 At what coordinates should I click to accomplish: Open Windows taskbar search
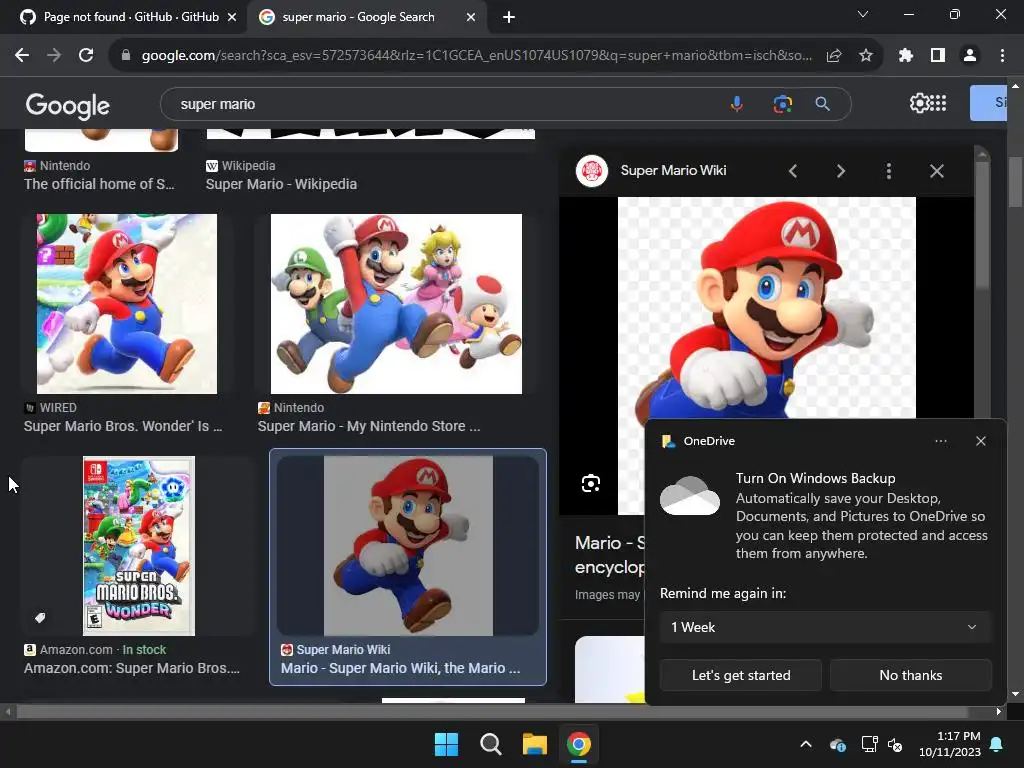pos(490,744)
